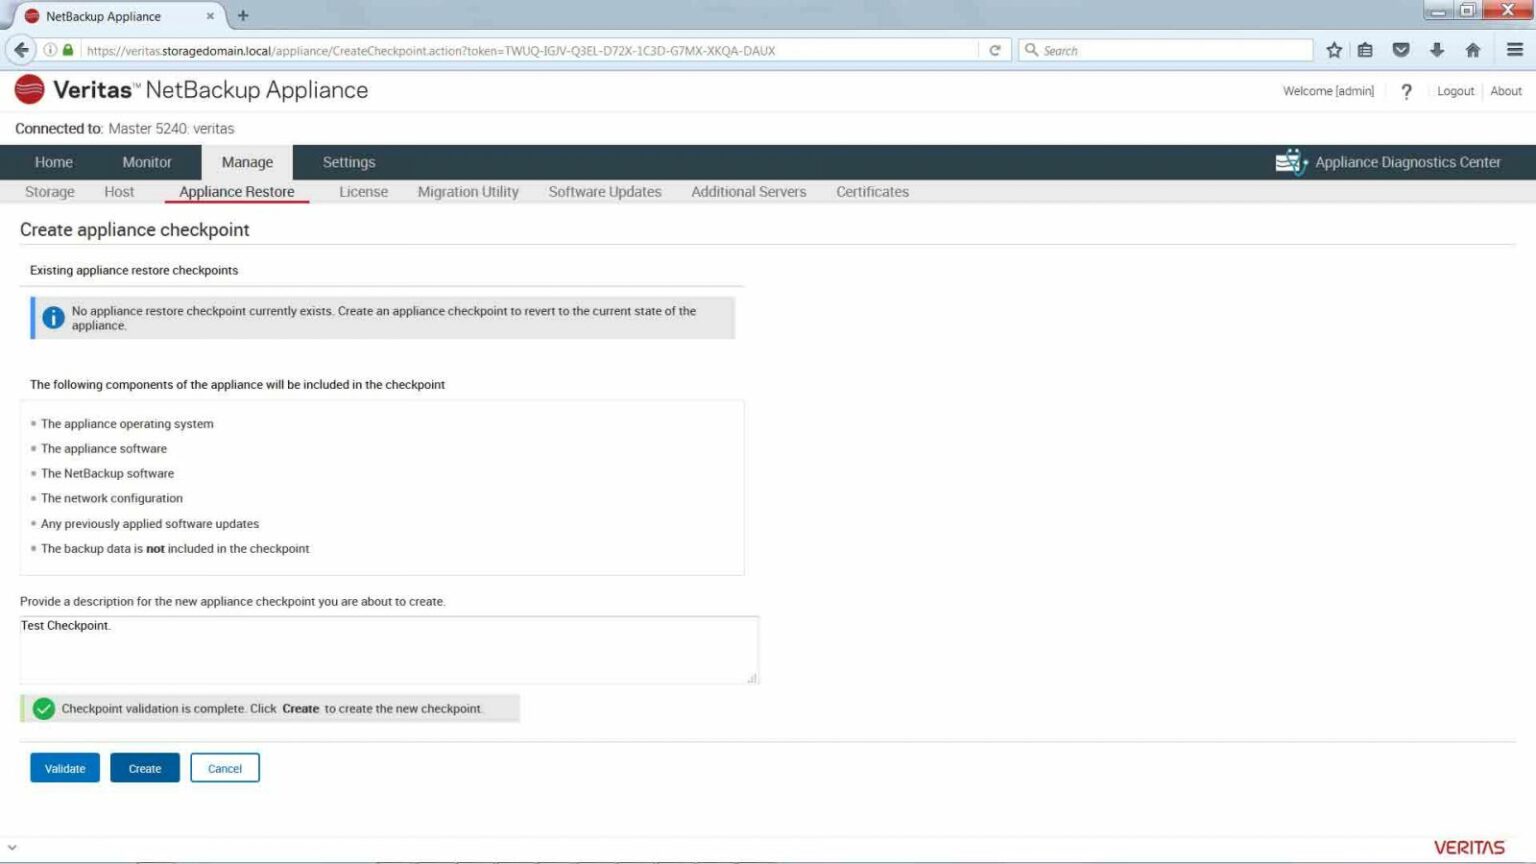Reload the page with the refresh icon
This screenshot has width=1536, height=864.
pyautogui.click(x=994, y=50)
